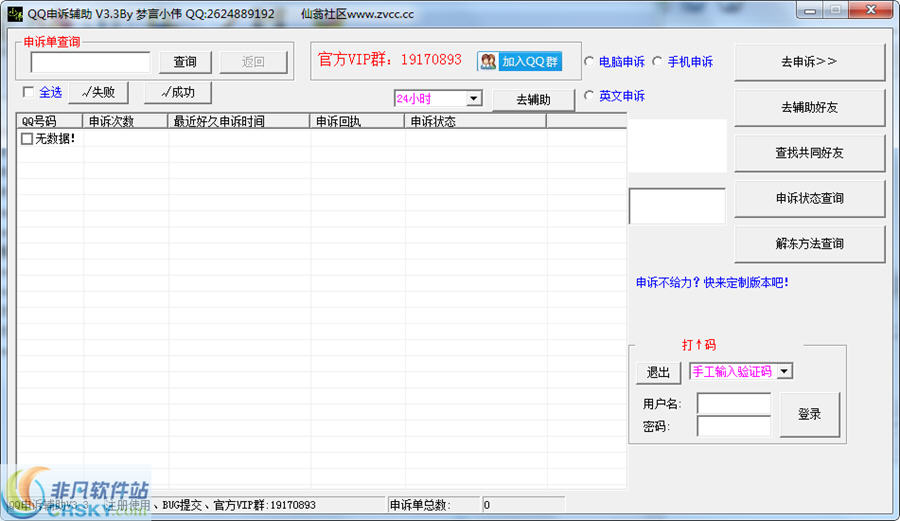Click the 密码 input field
900x521 pixels.
[x=734, y=426]
